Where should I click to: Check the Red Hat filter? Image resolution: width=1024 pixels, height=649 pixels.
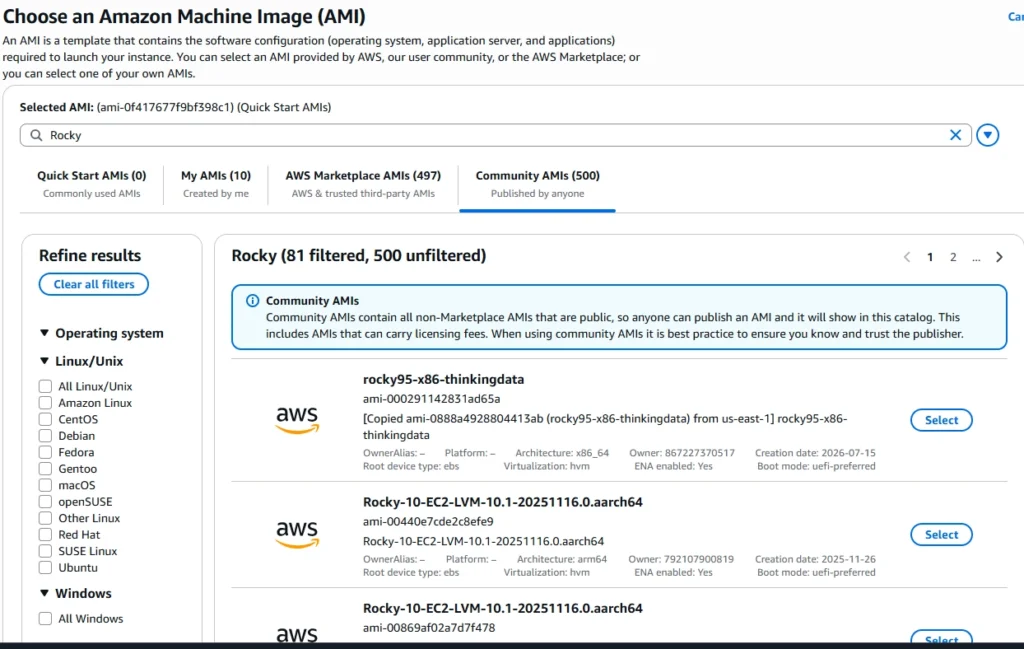pyautogui.click(x=45, y=534)
